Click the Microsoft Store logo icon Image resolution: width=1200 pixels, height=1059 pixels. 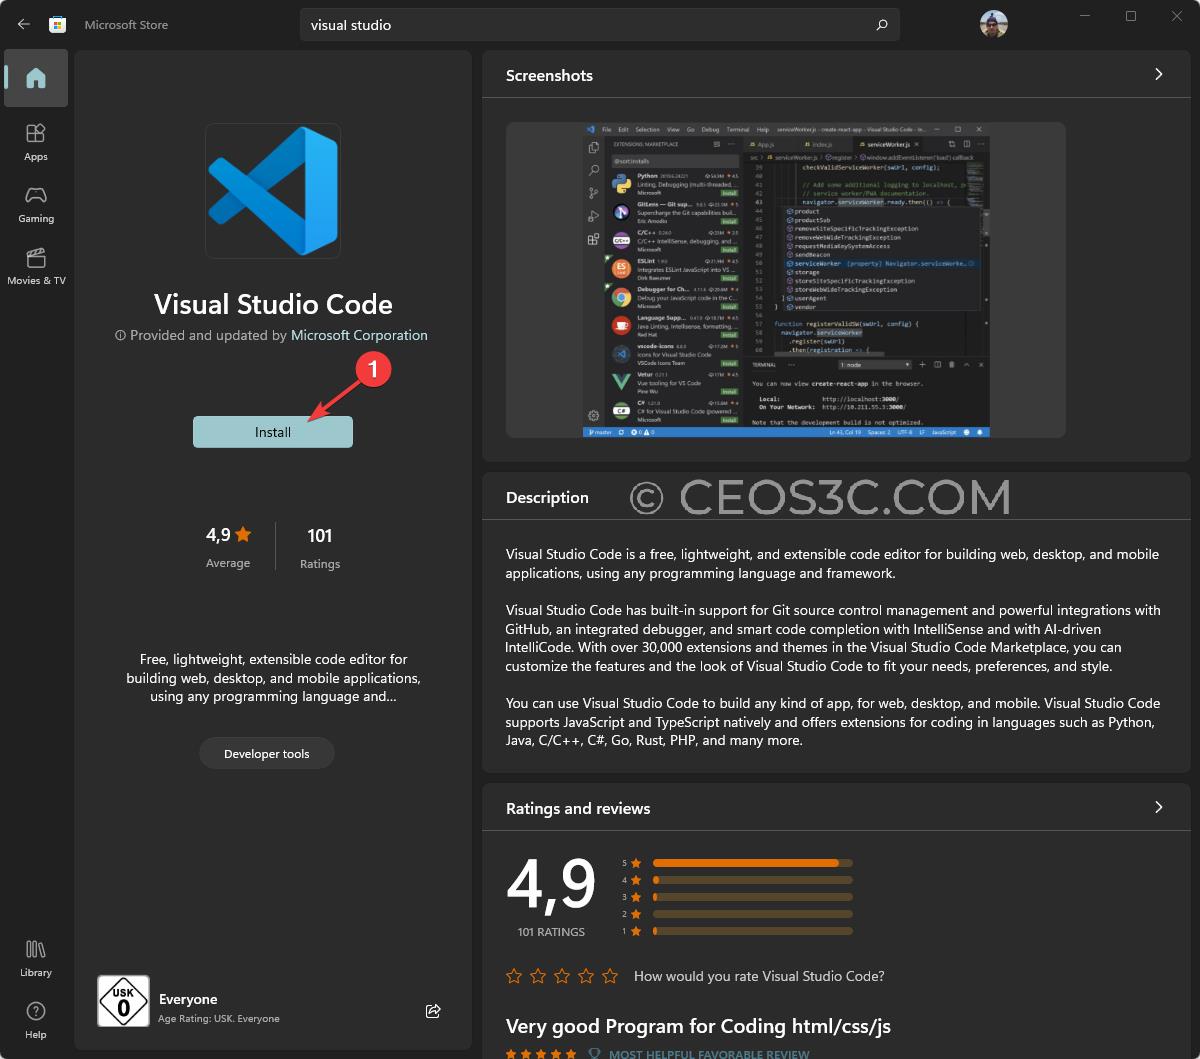58,24
